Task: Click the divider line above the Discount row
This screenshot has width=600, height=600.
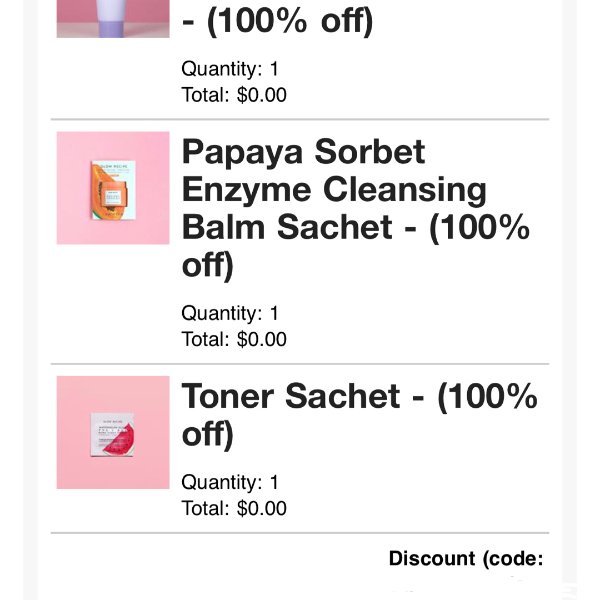Action: (300, 533)
